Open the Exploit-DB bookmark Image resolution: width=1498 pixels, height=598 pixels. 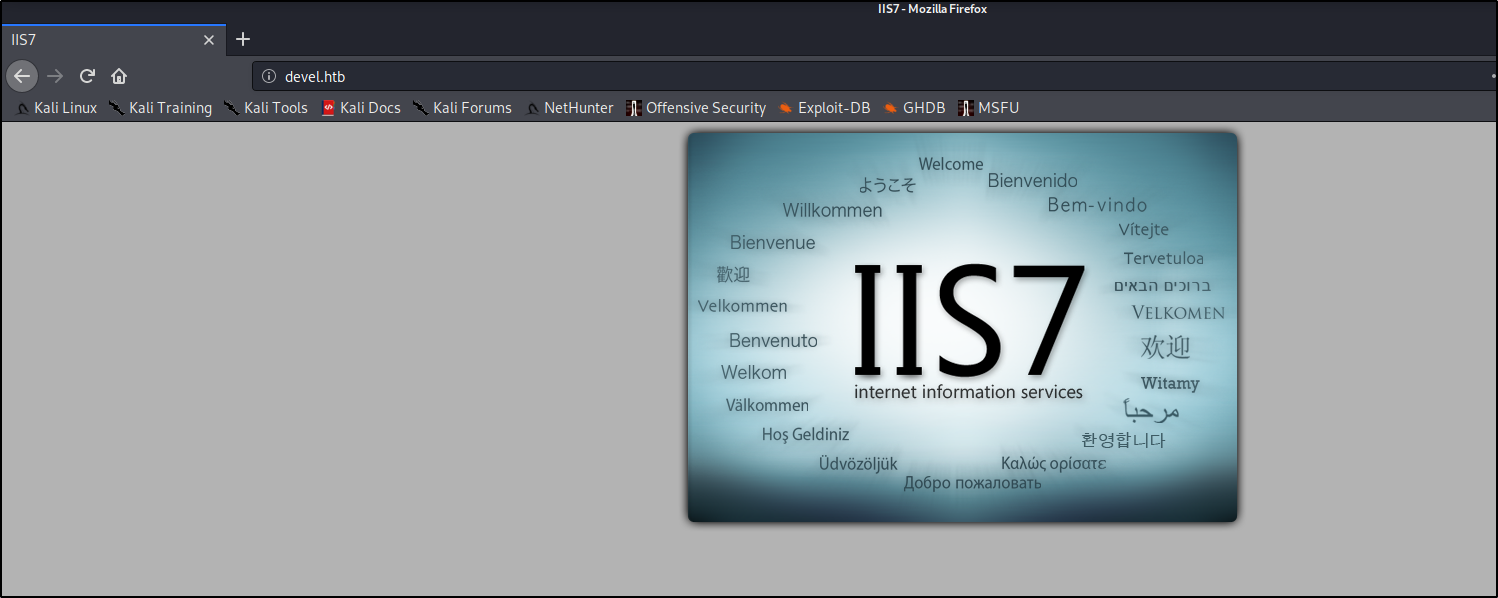pos(824,108)
